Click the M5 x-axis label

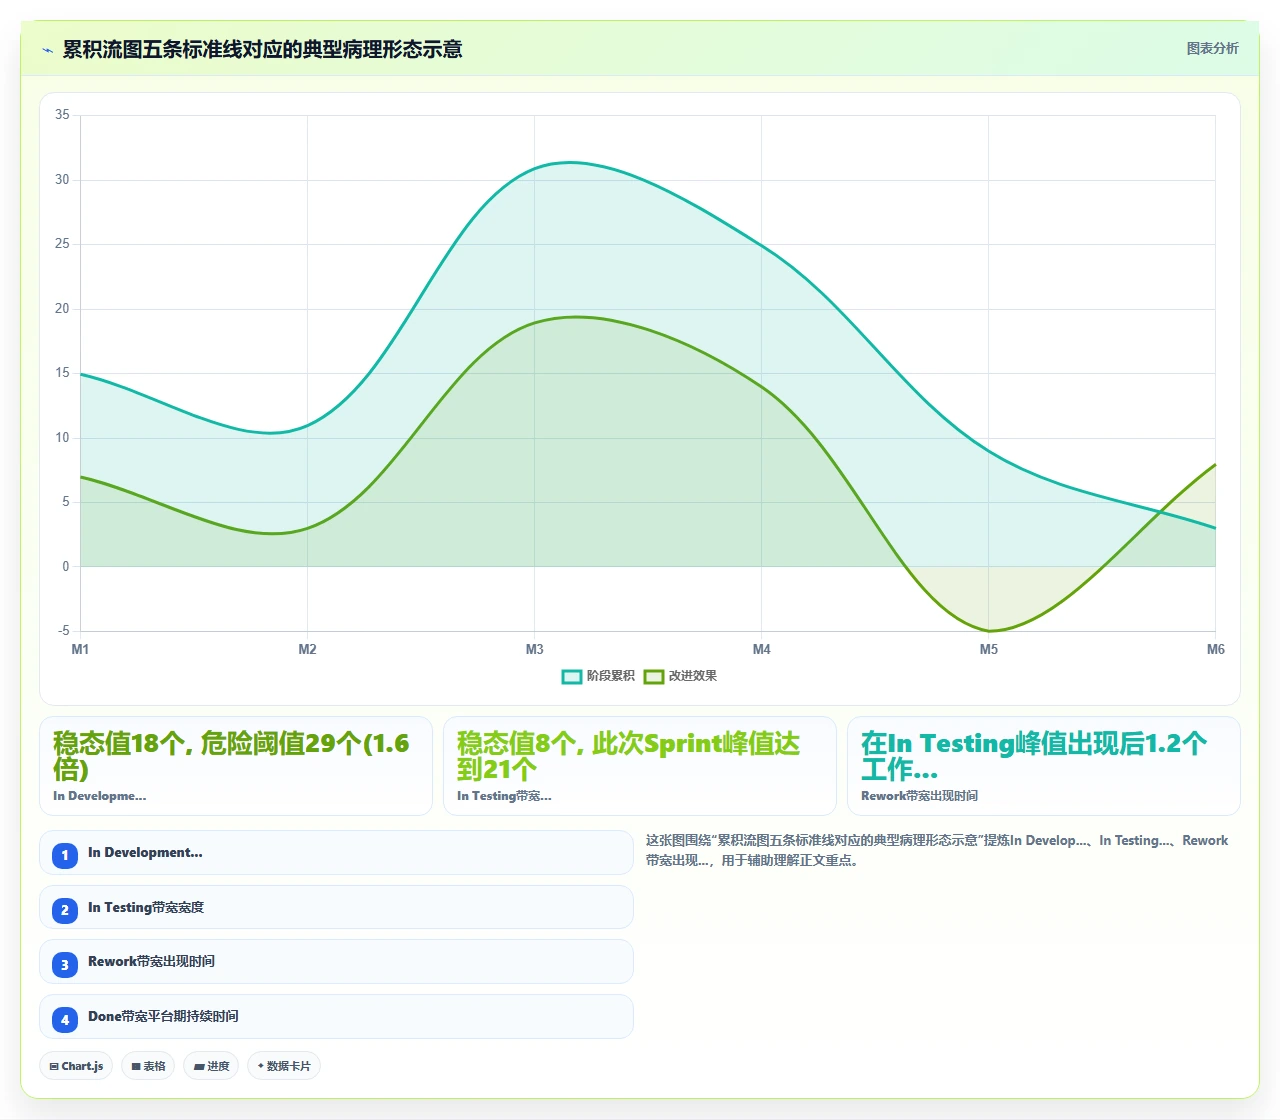pyautogui.click(x=988, y=649)
